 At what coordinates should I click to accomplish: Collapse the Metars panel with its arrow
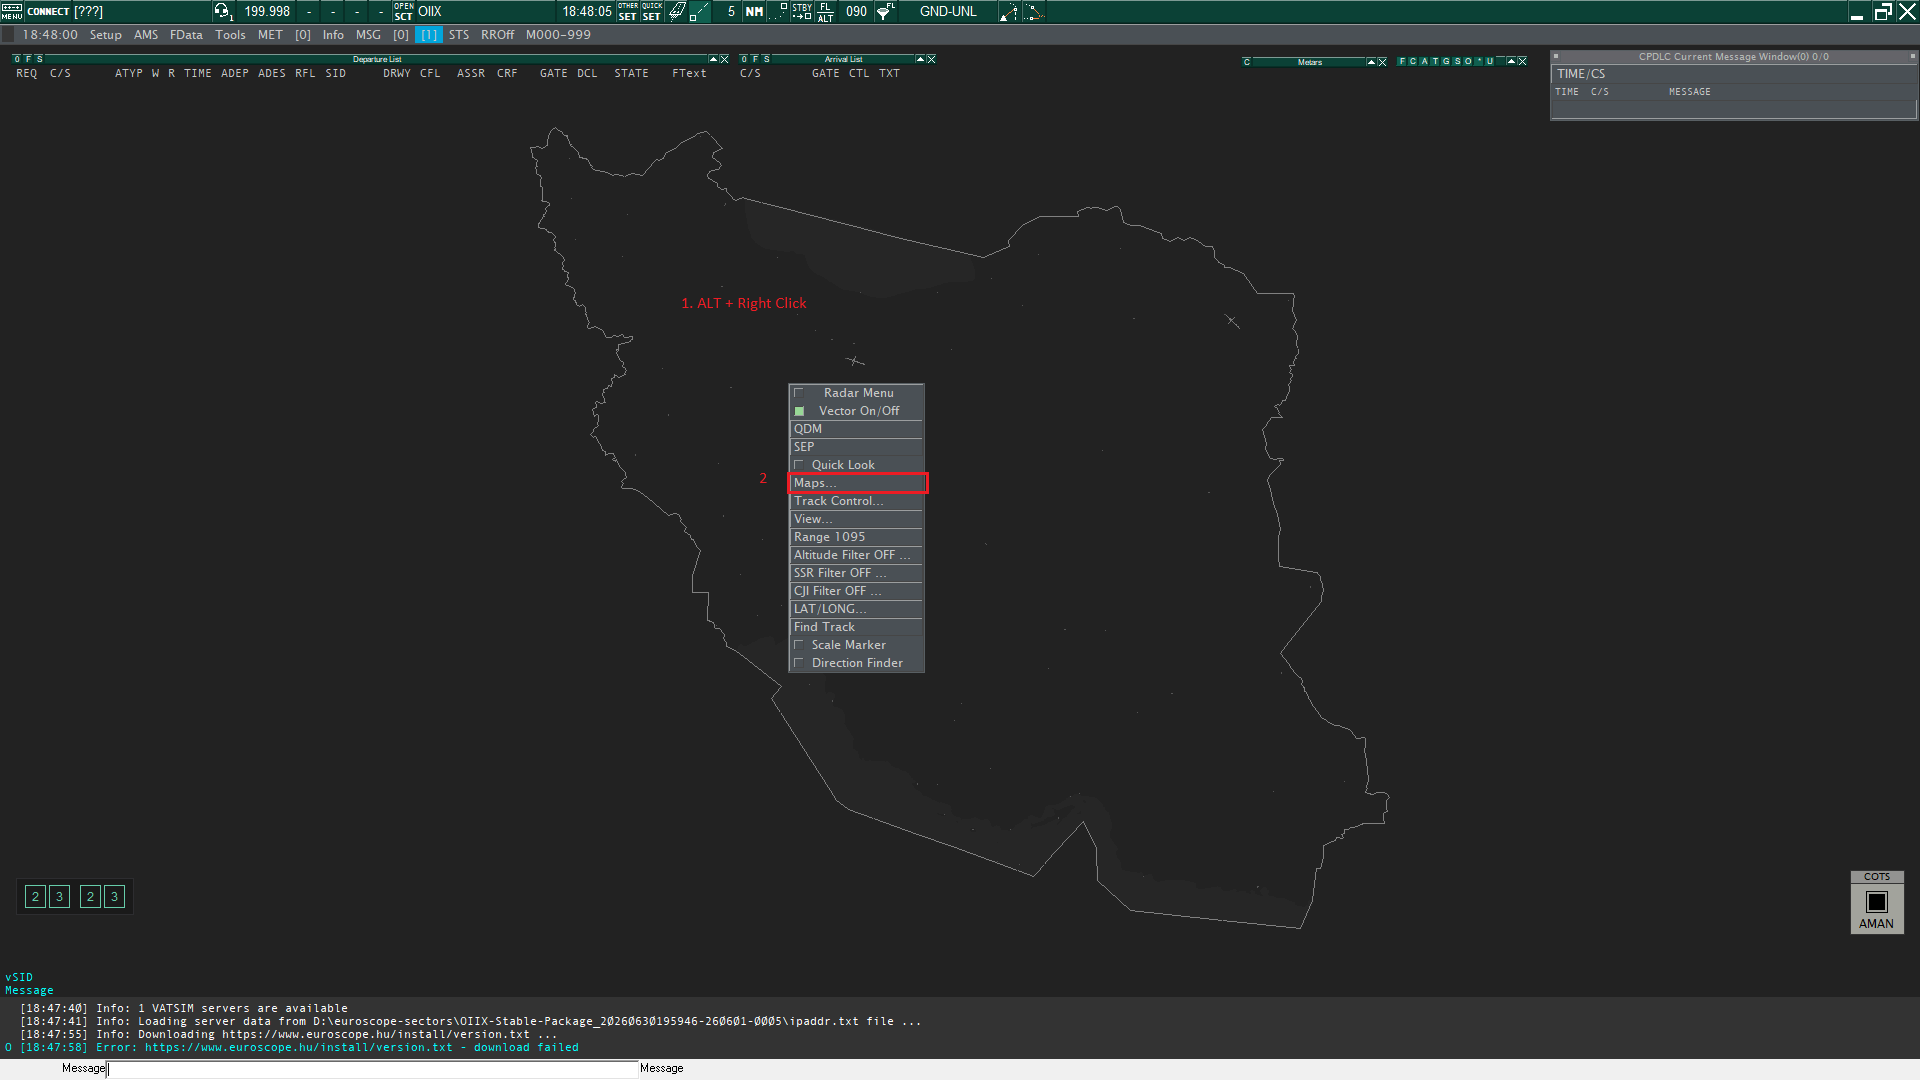1371,62
